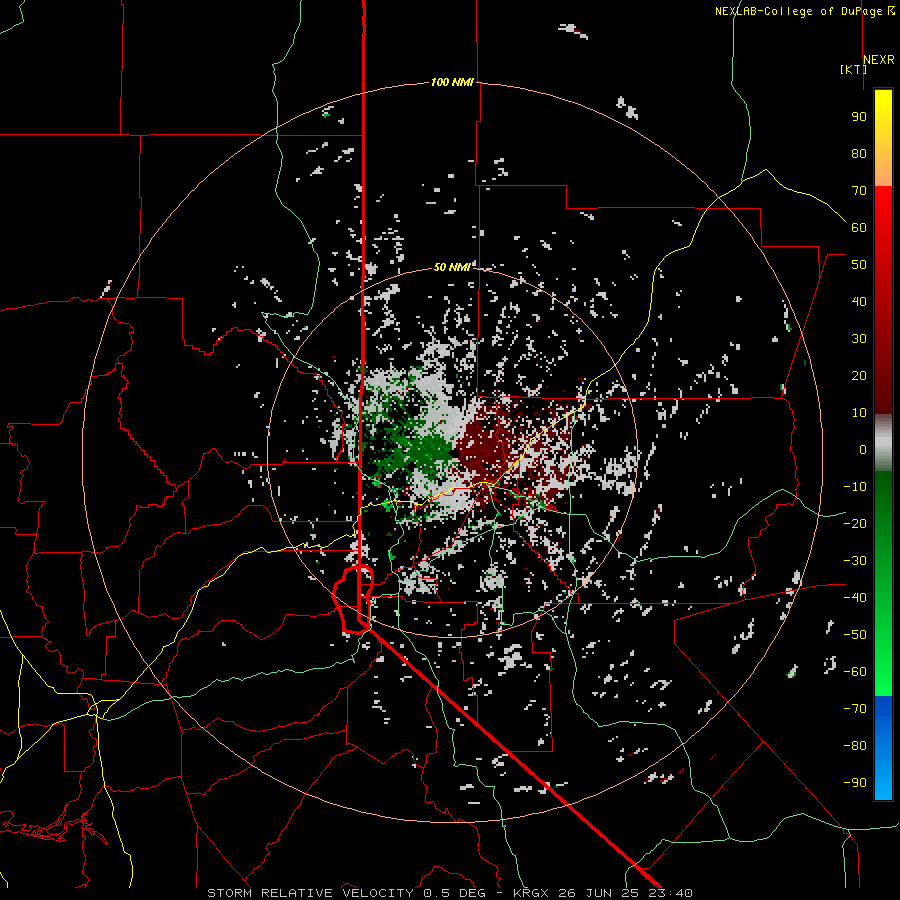Click the 40 value on the velocity scale
The image size is (900, 900).
[x=859, y=301]
